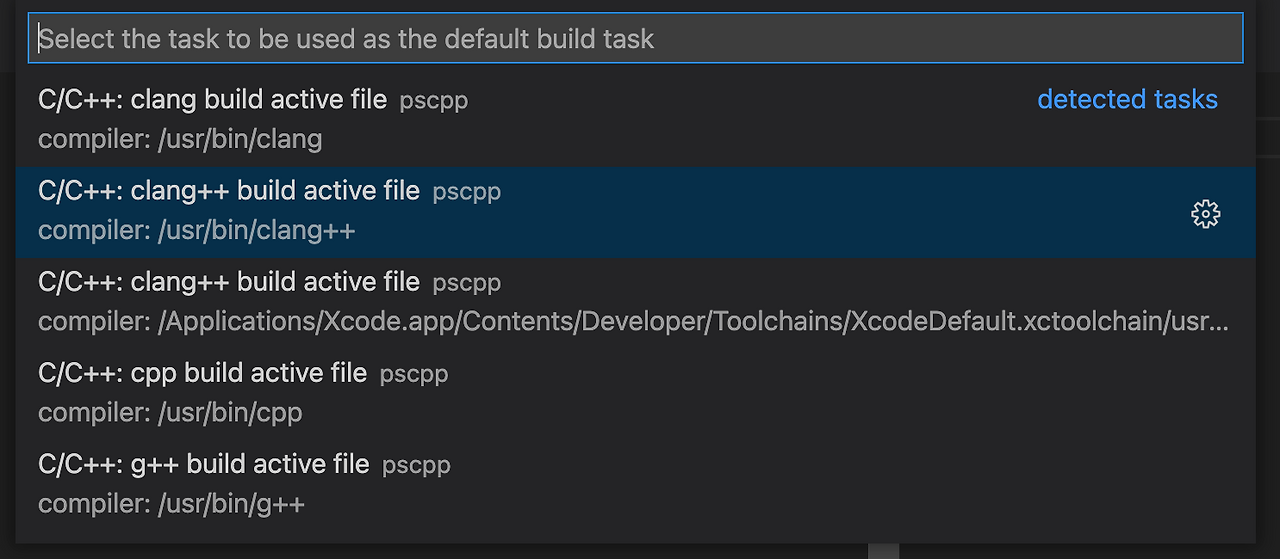Screen dimensions: 1280x559
Task: Click the pscpp label on the Xcode clang++ row
Action: pos(466,283)
